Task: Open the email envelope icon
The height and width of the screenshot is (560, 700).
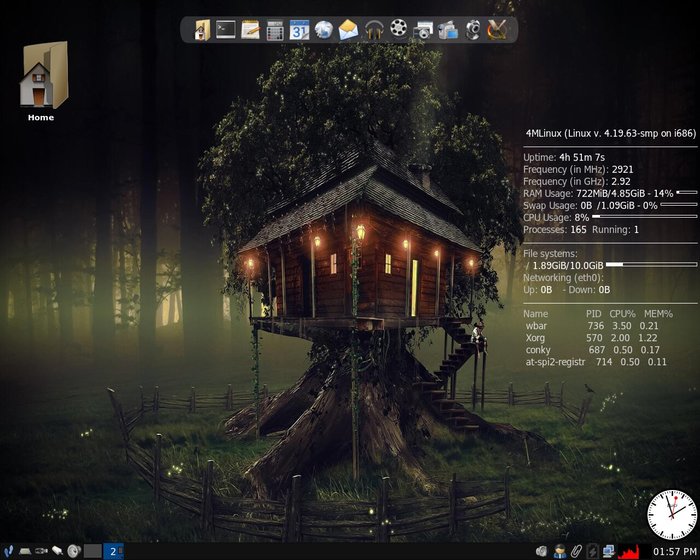Action: [x=348, y=30]
